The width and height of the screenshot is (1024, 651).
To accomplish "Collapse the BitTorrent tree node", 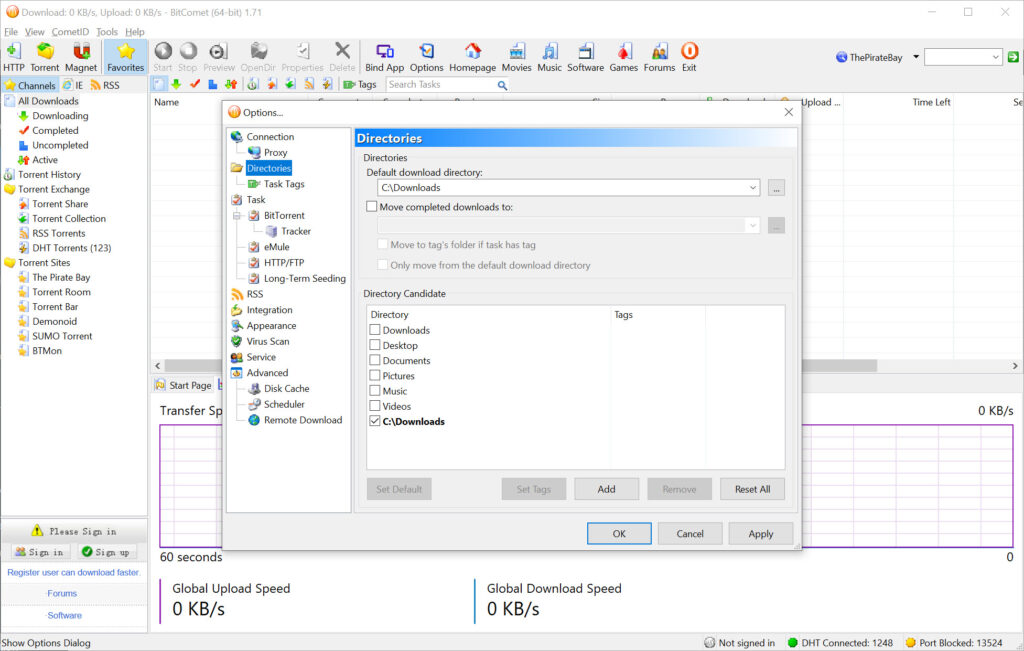I will click(238, 216).
